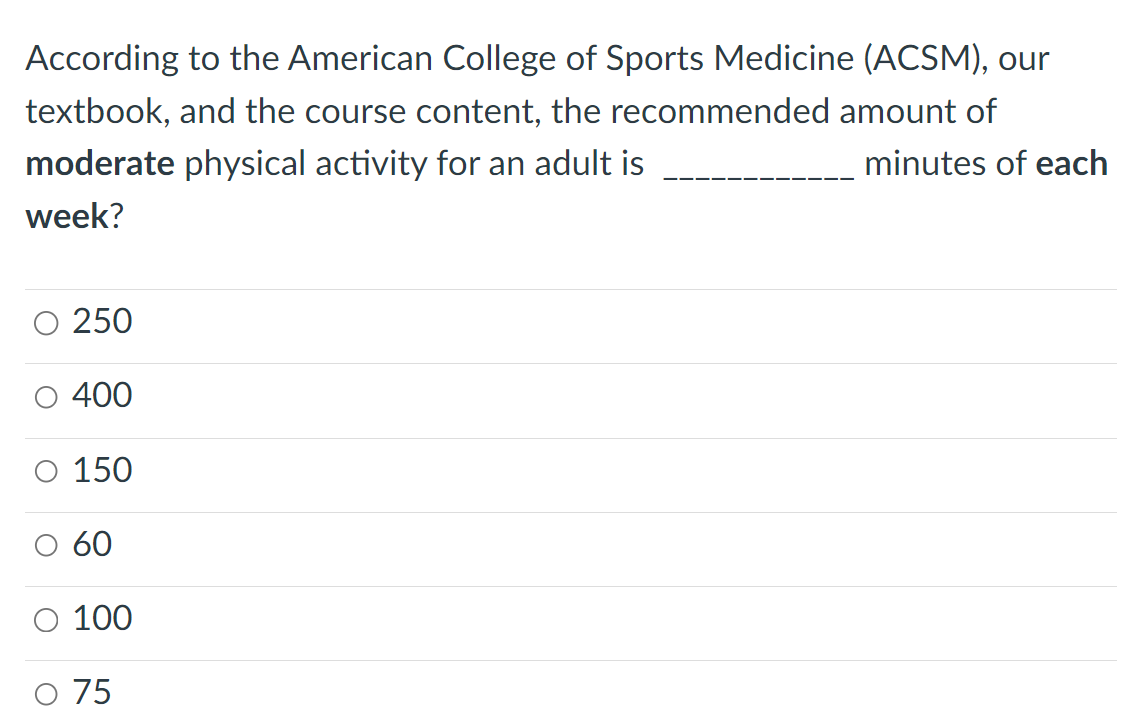
Task: Click the '75' answer label text
Action: click(x=92, y=692)
